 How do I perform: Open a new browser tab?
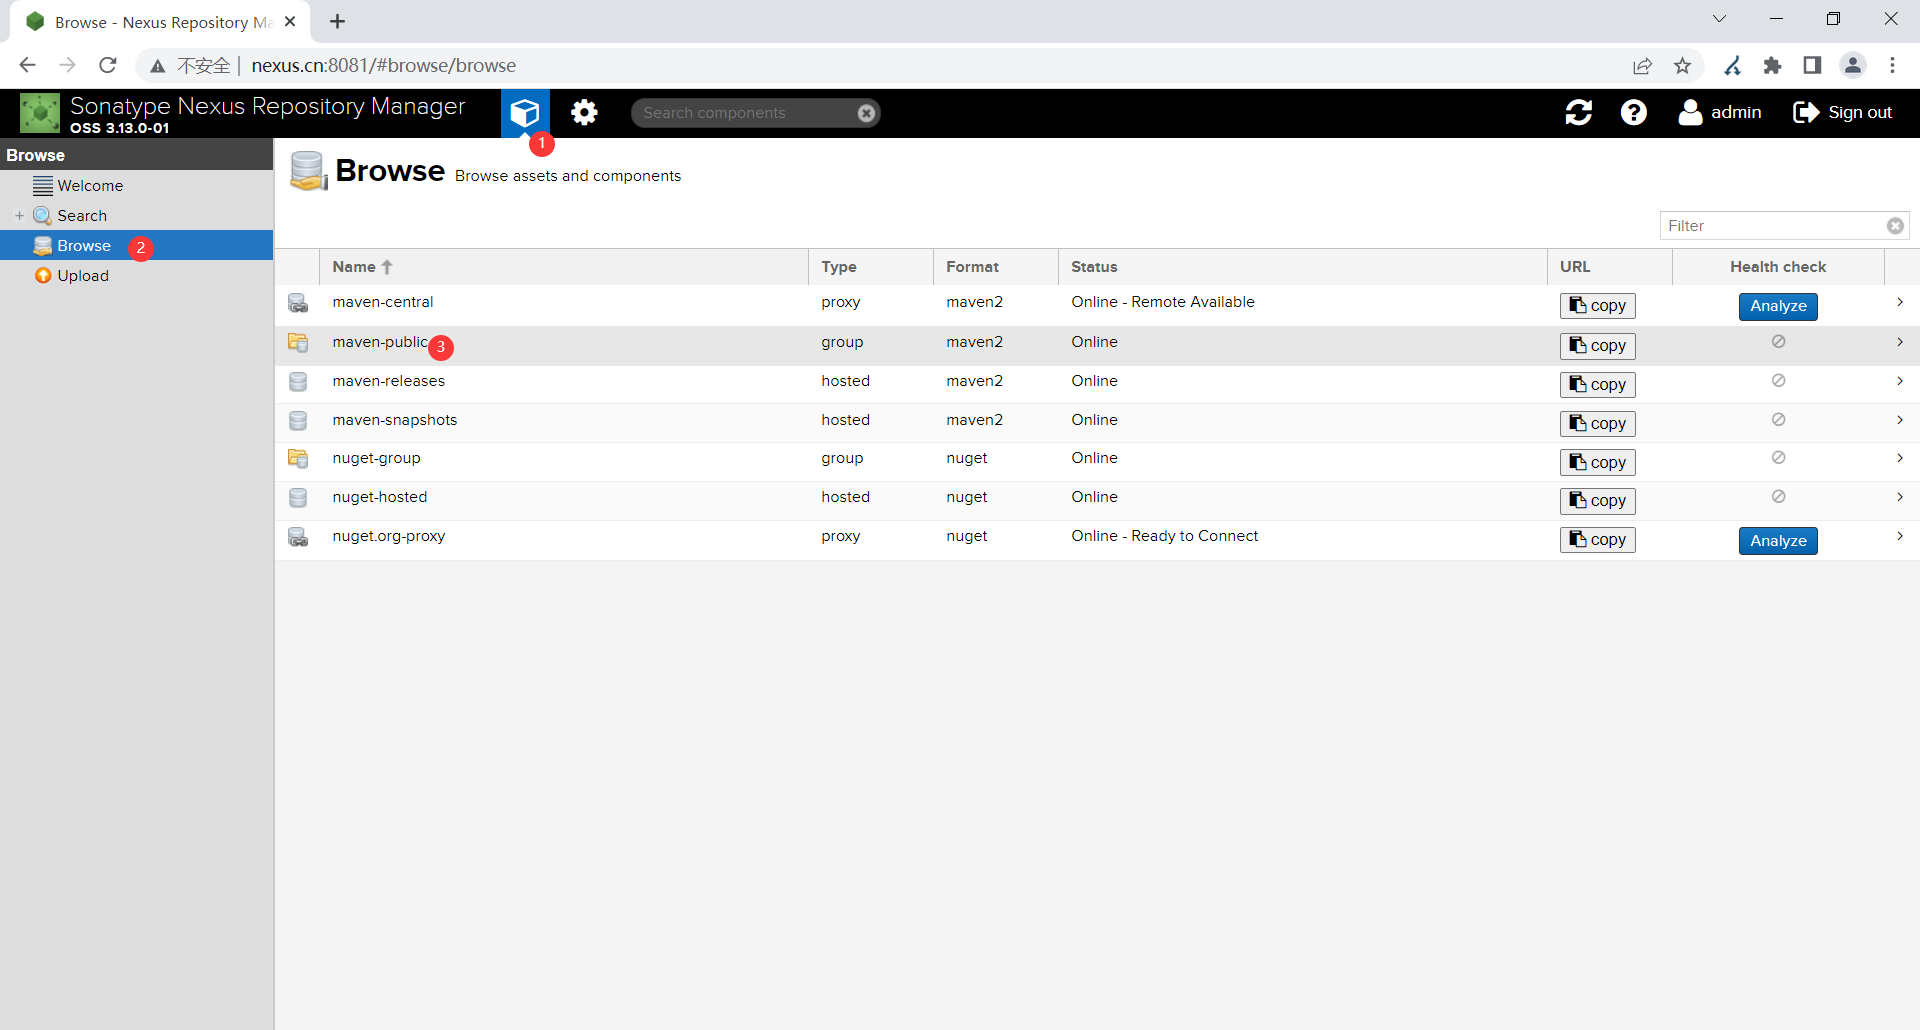pos(338,21)
